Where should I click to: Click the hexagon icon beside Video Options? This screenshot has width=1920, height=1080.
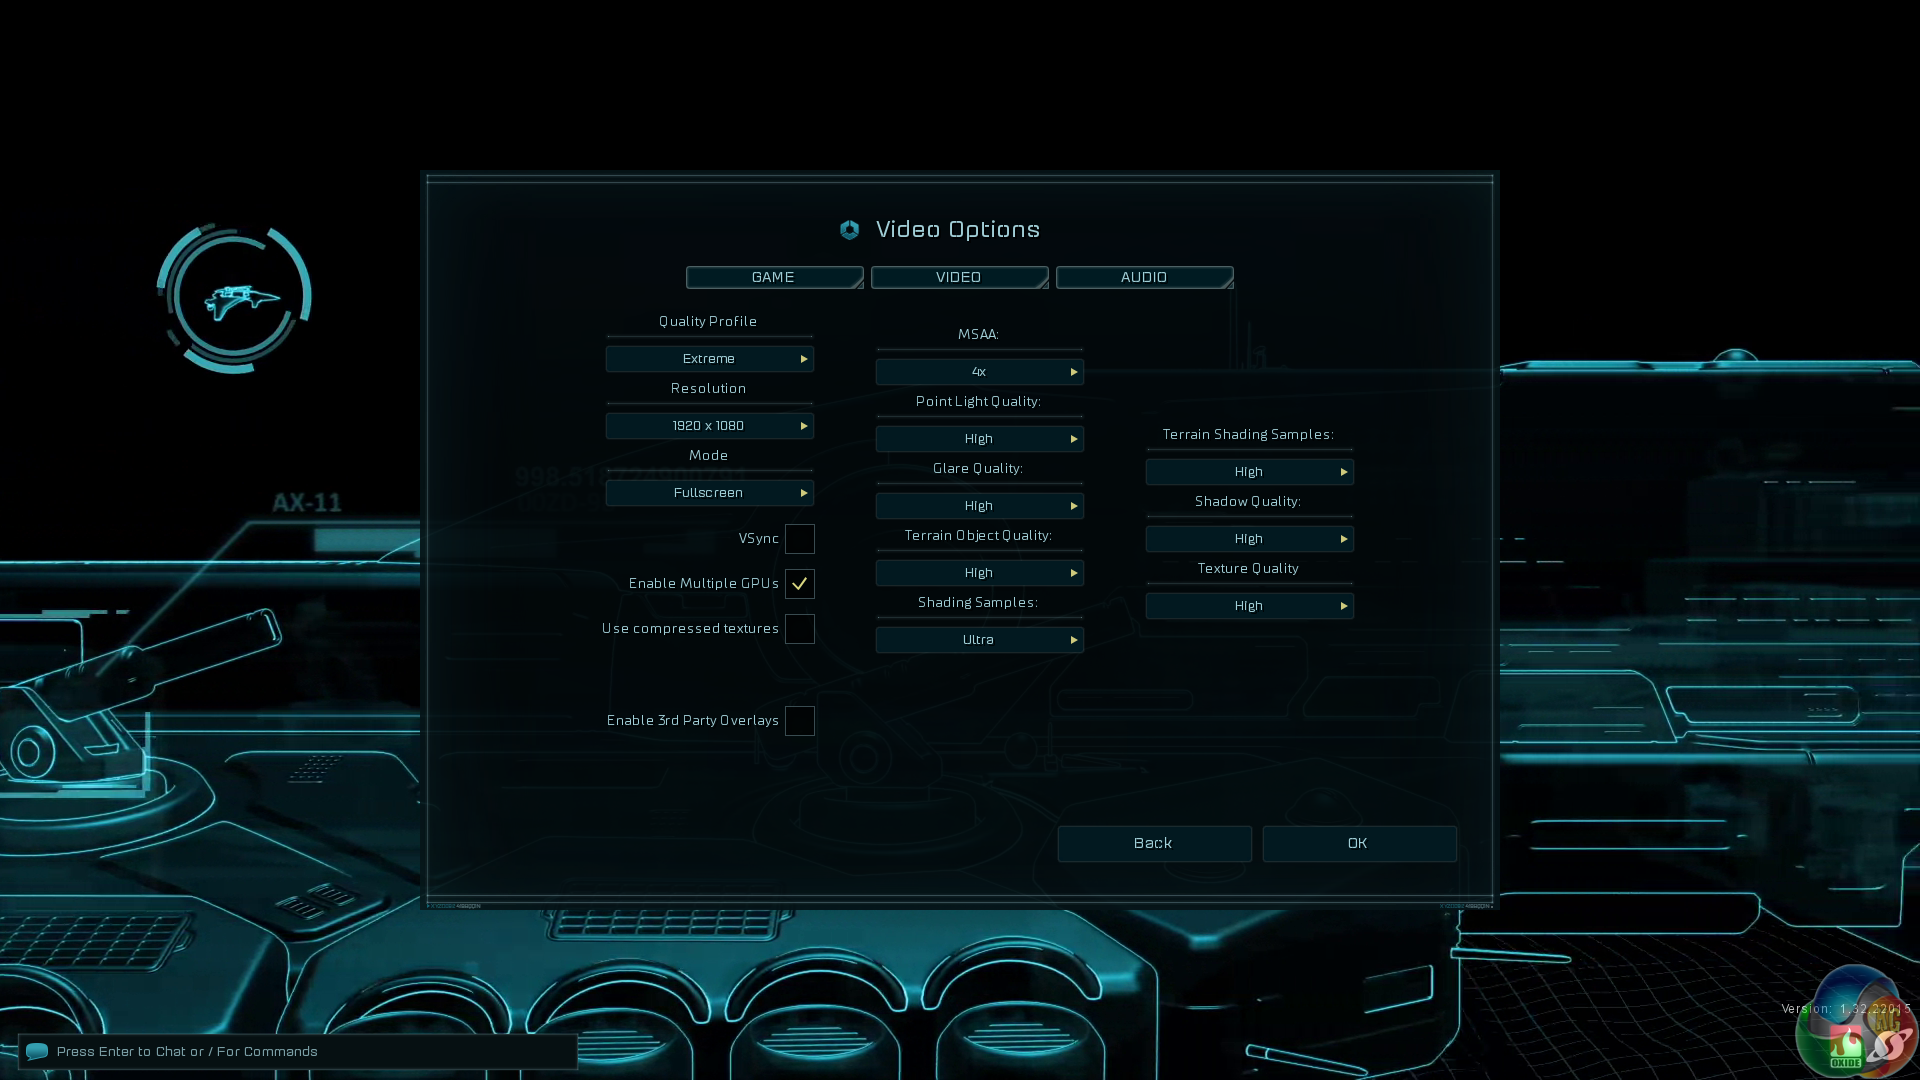(x=849, y=230)
